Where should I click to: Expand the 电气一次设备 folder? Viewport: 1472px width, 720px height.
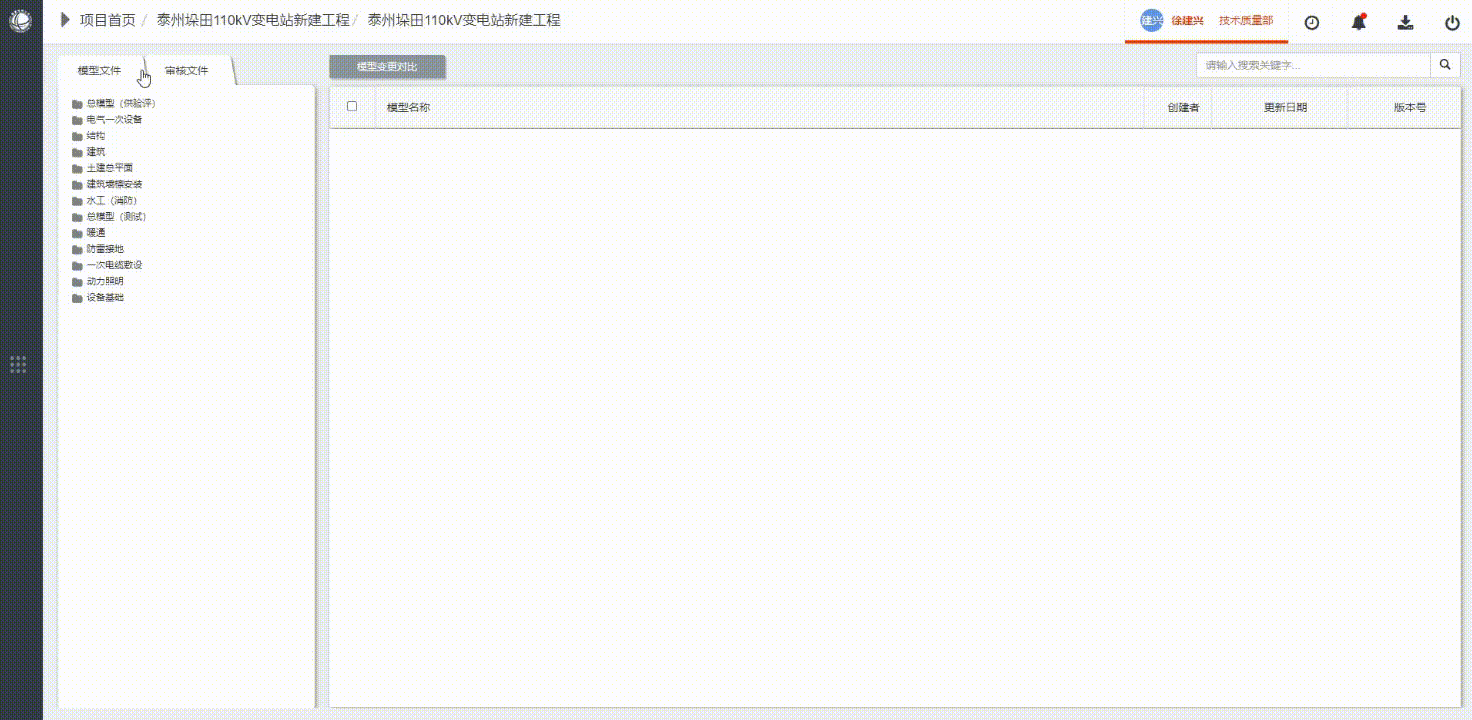click(x=114, y=120)
